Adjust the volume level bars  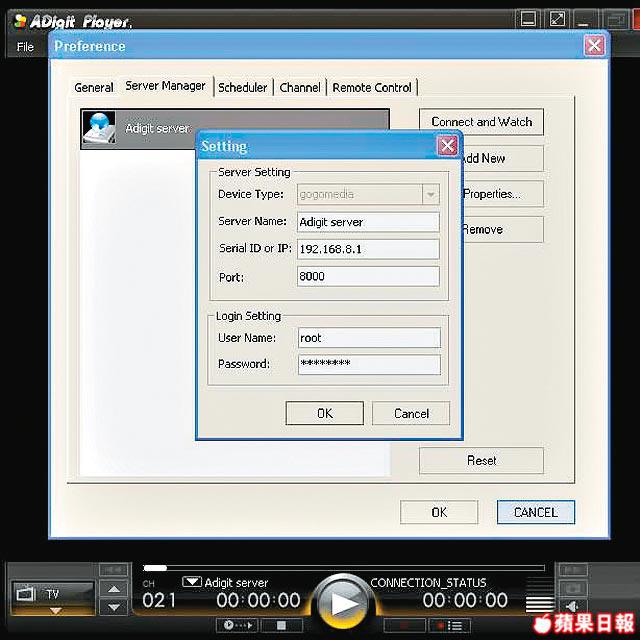click(x=540, y=595)
